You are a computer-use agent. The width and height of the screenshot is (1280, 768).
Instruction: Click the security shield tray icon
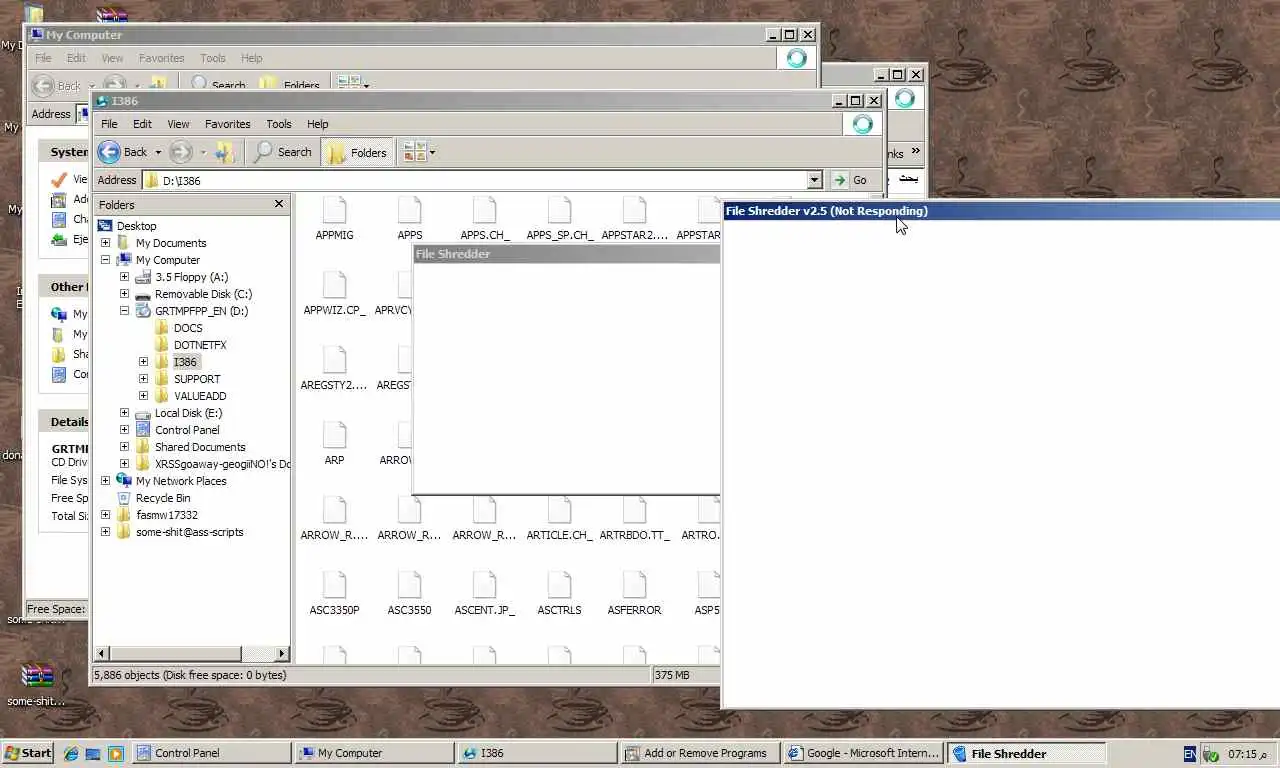point(1210,754)
